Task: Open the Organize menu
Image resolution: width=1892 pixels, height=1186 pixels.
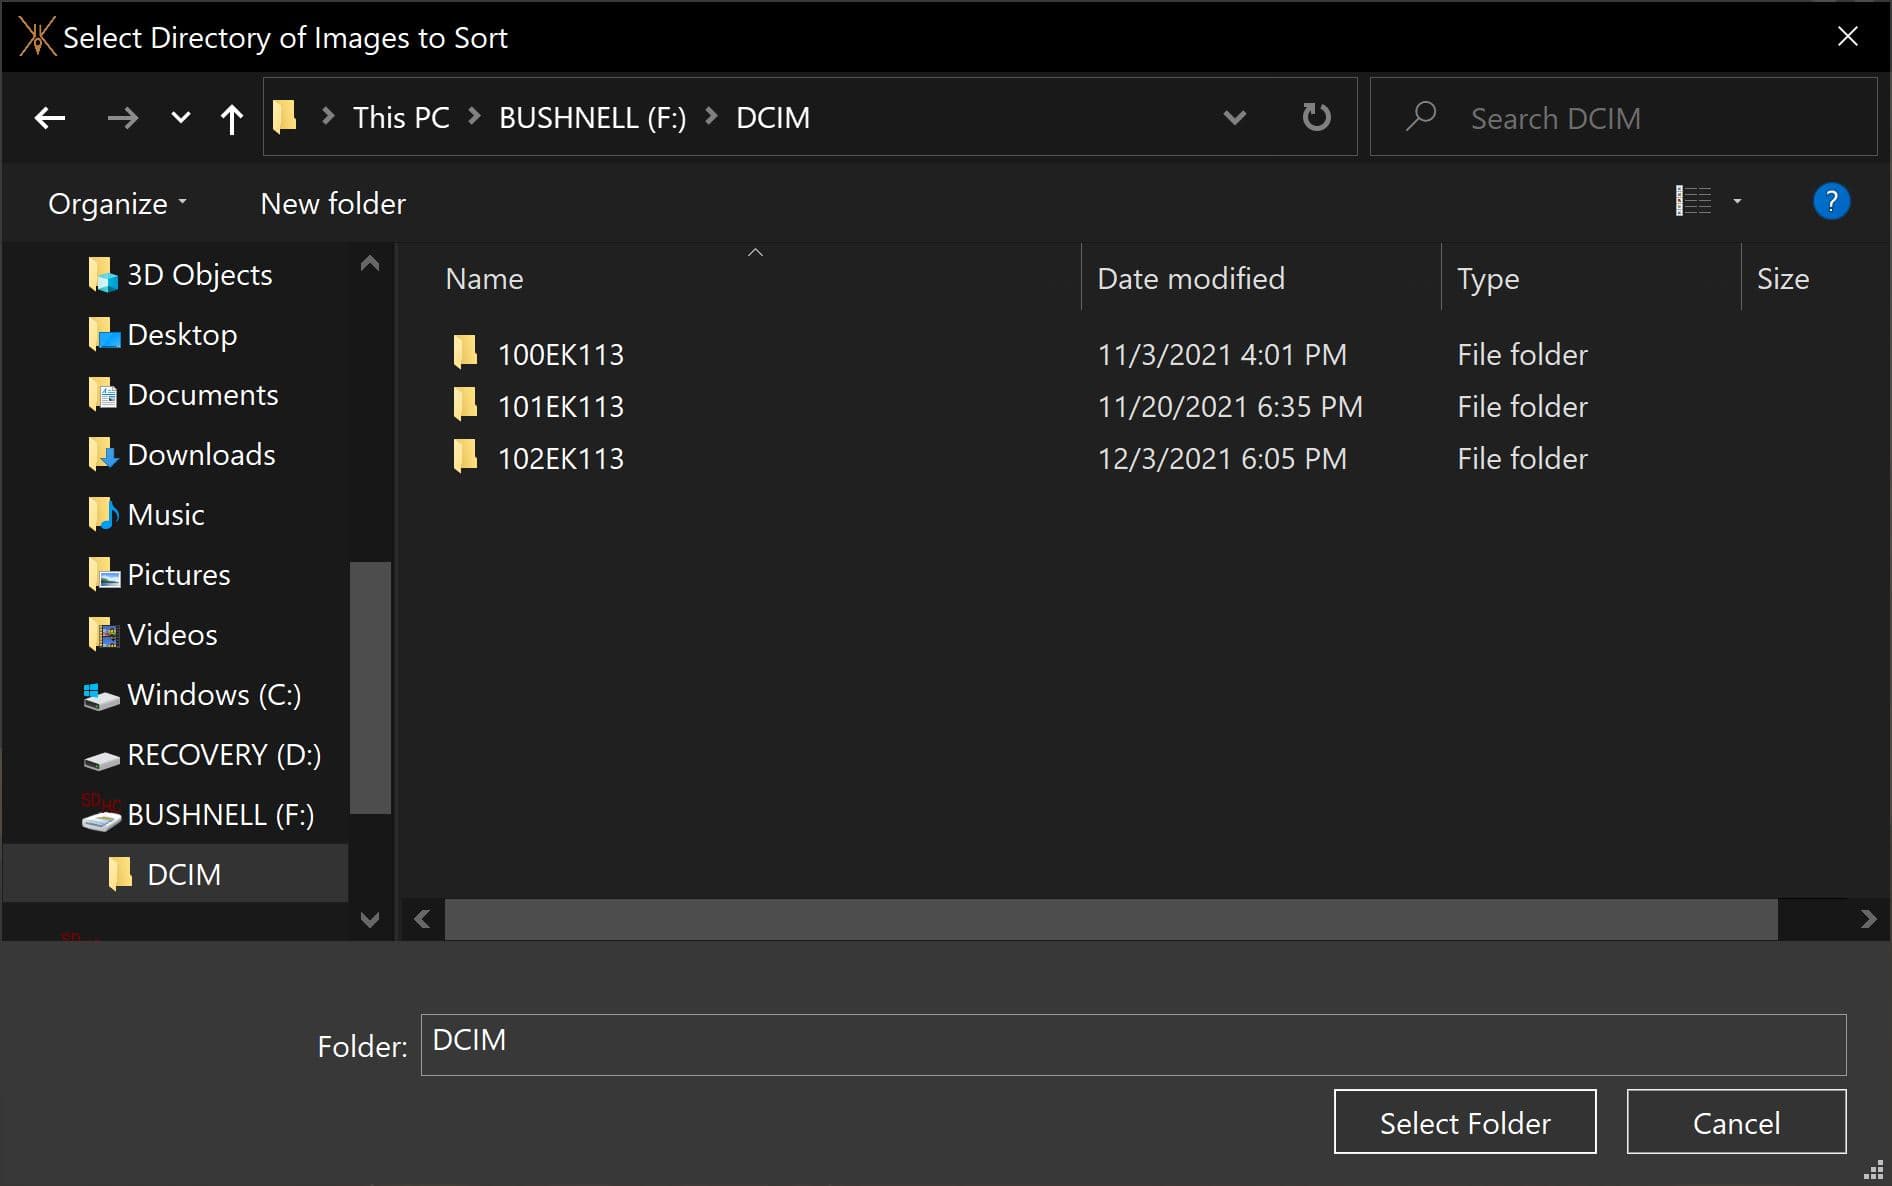Action: pos(117,203)
